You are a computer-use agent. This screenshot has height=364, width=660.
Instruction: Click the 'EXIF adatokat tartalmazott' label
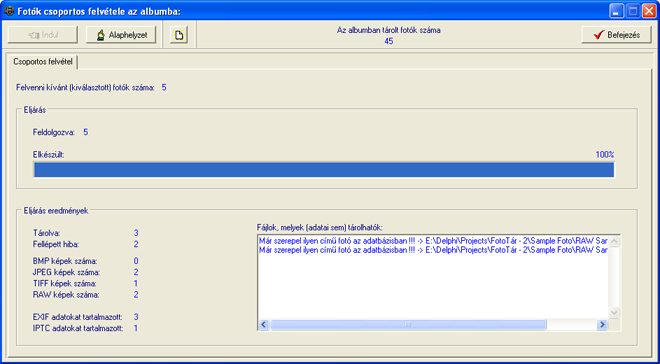(x=77, y=316)
